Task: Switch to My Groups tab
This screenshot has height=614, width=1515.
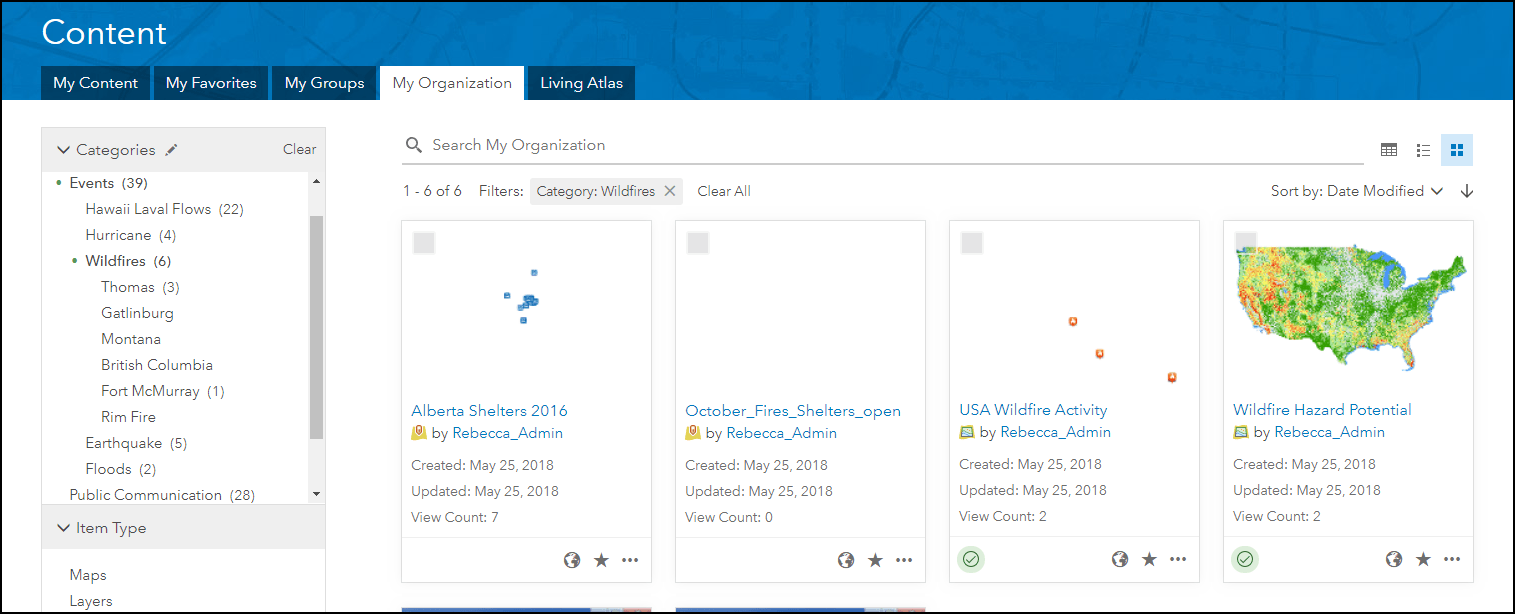Action: coord(324,83)
